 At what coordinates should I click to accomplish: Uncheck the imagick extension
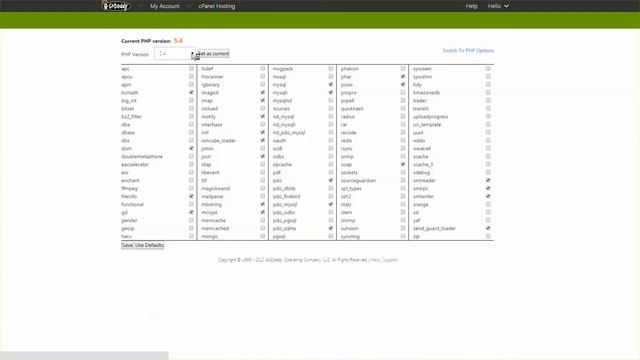click(263, 93)
